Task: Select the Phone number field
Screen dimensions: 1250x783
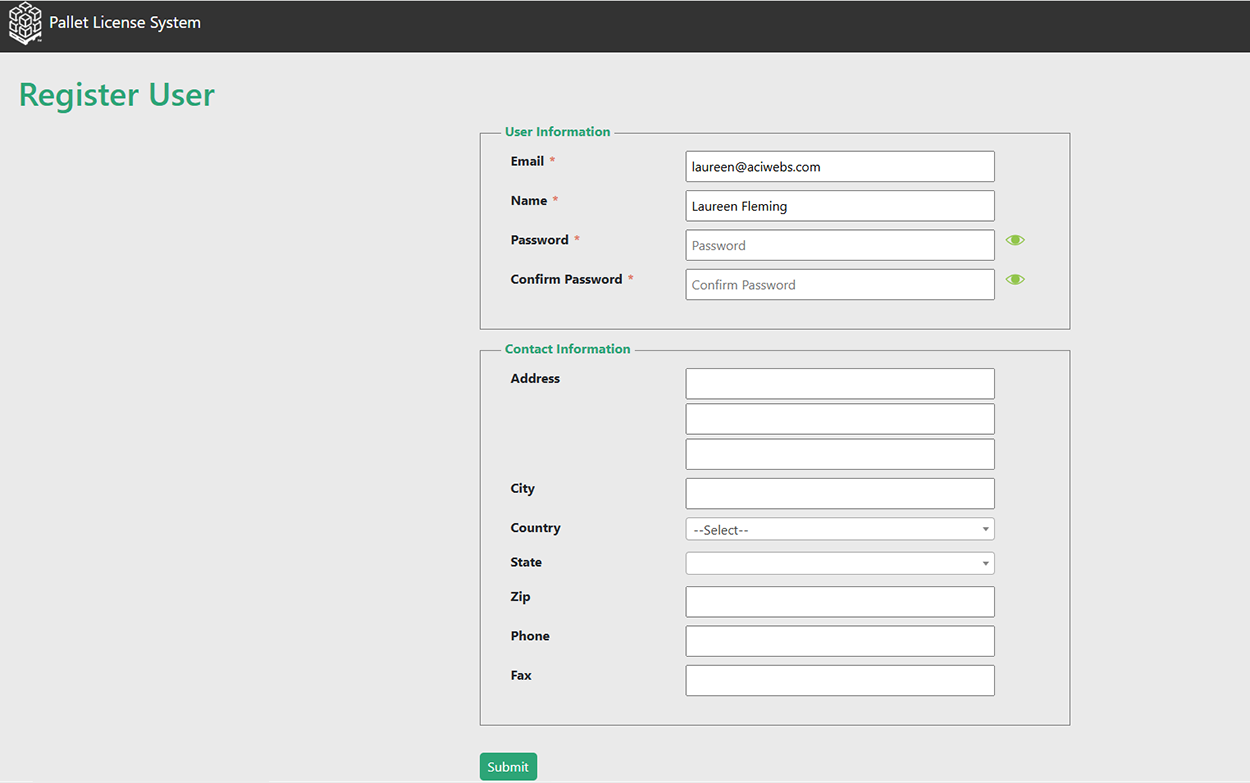Action: coord(839,640)
